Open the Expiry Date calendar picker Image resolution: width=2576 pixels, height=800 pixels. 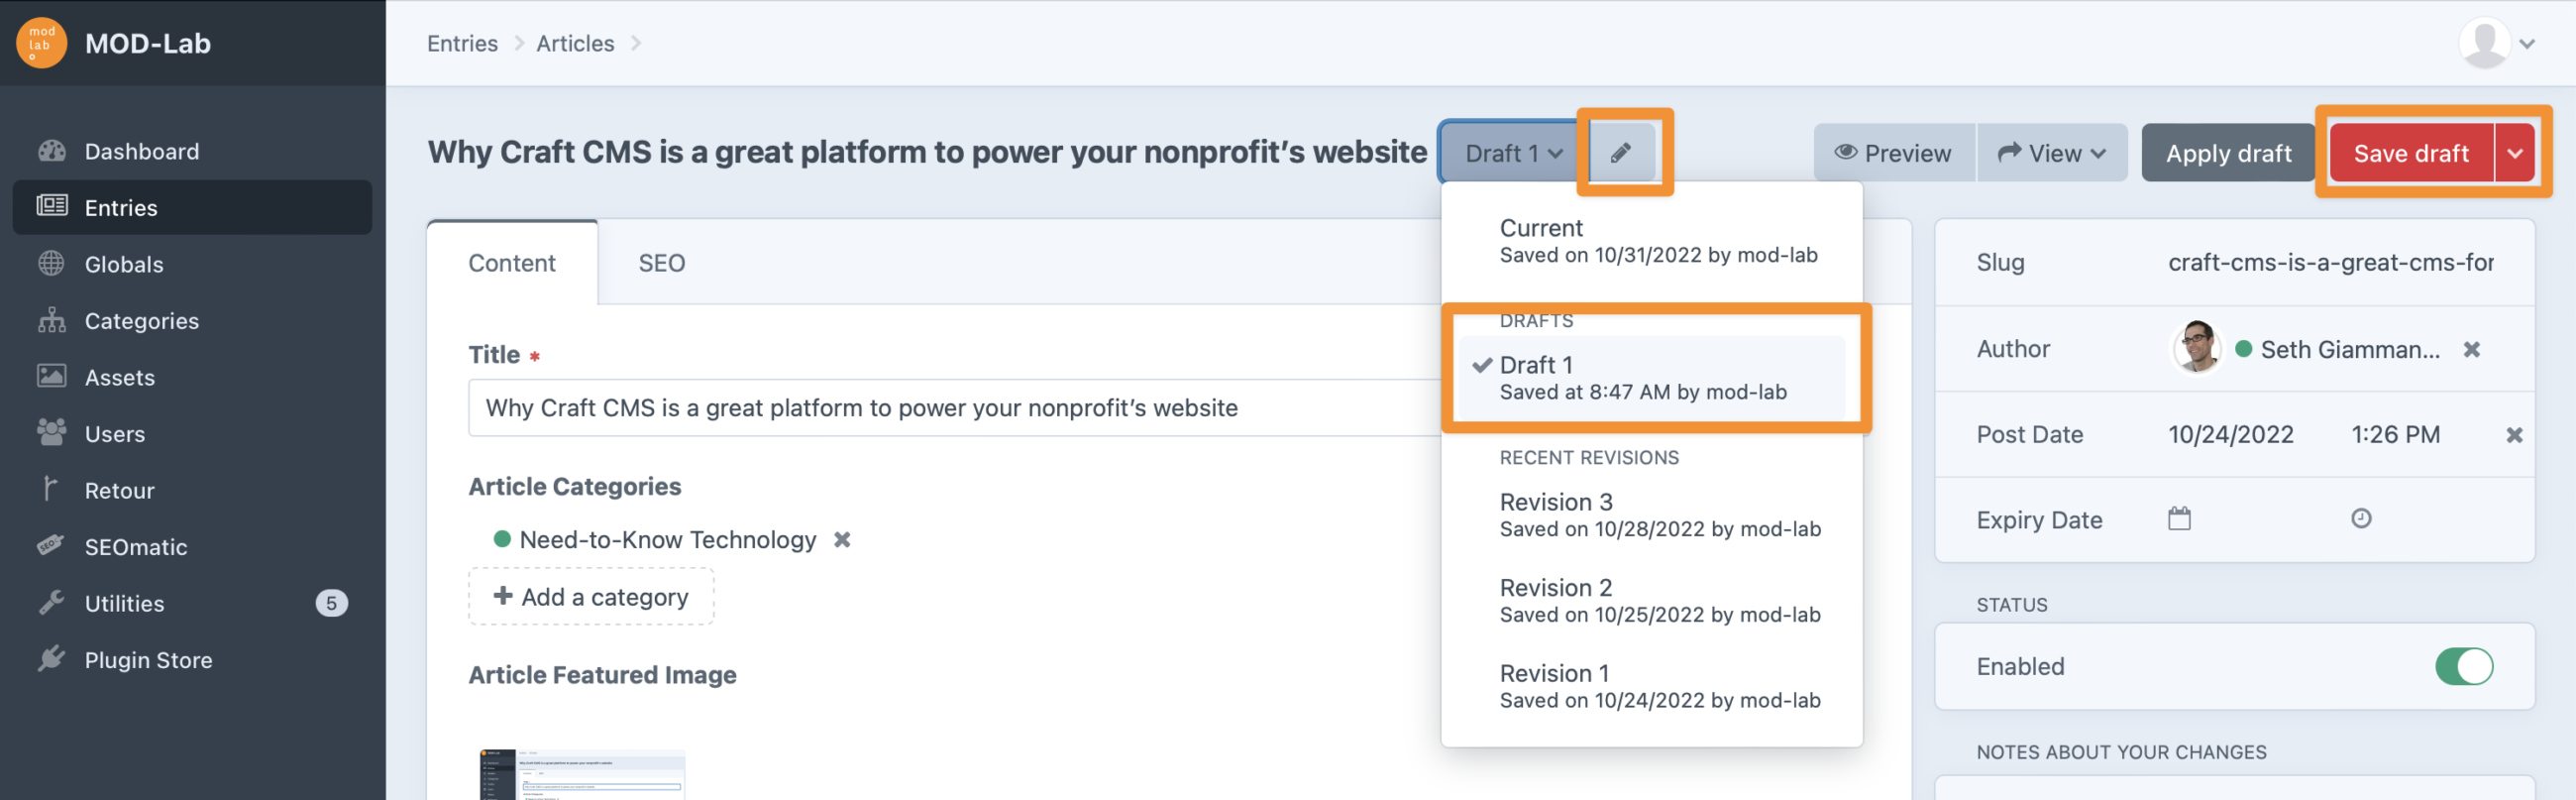coord(2179,519)
